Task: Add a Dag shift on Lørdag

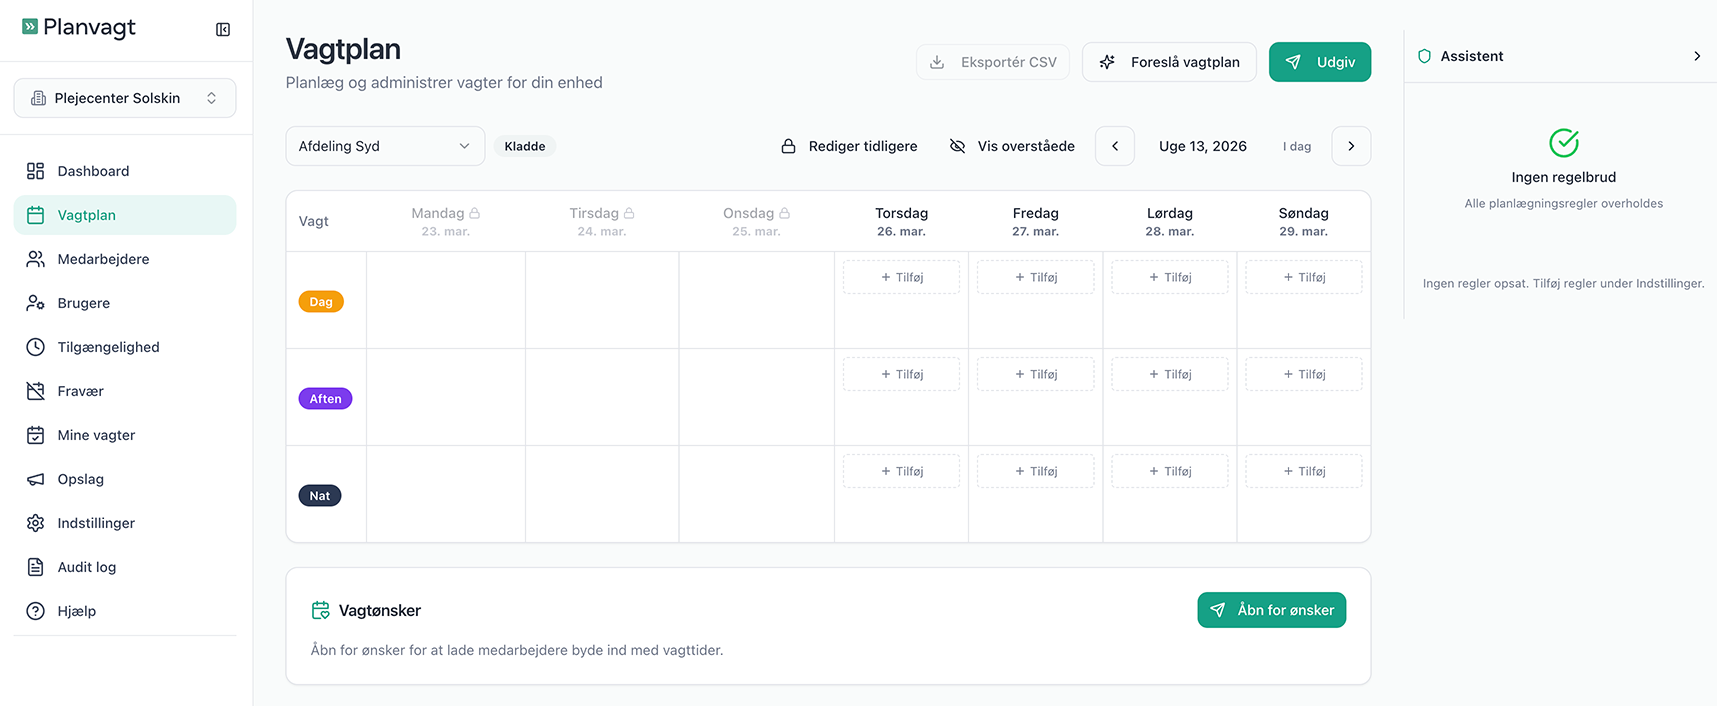Action: pos(1169,277)
